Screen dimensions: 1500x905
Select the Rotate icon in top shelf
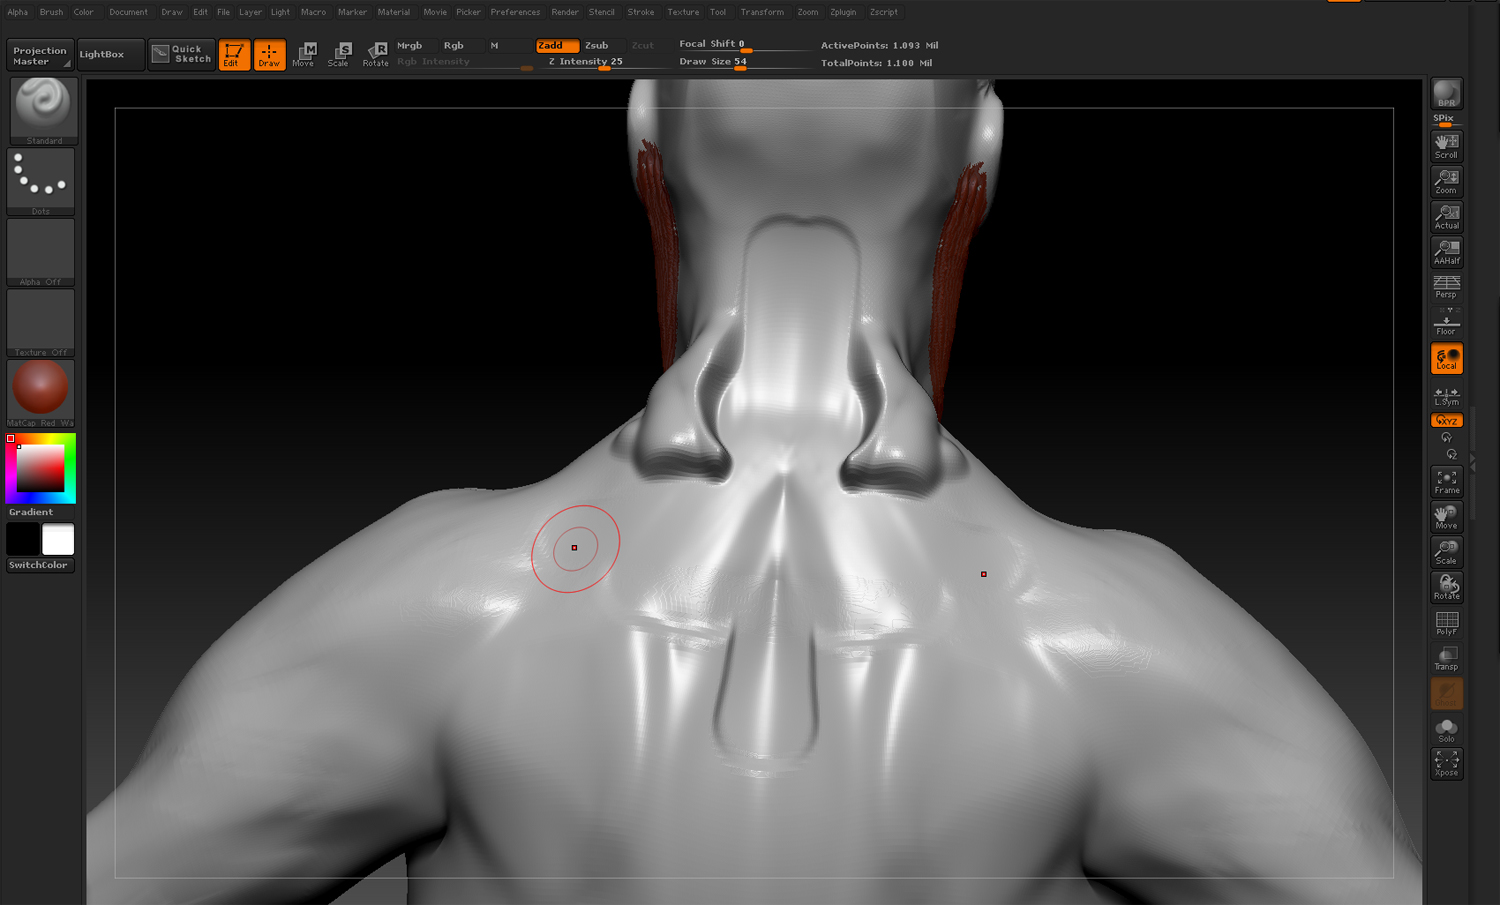(x=376, y=54)
